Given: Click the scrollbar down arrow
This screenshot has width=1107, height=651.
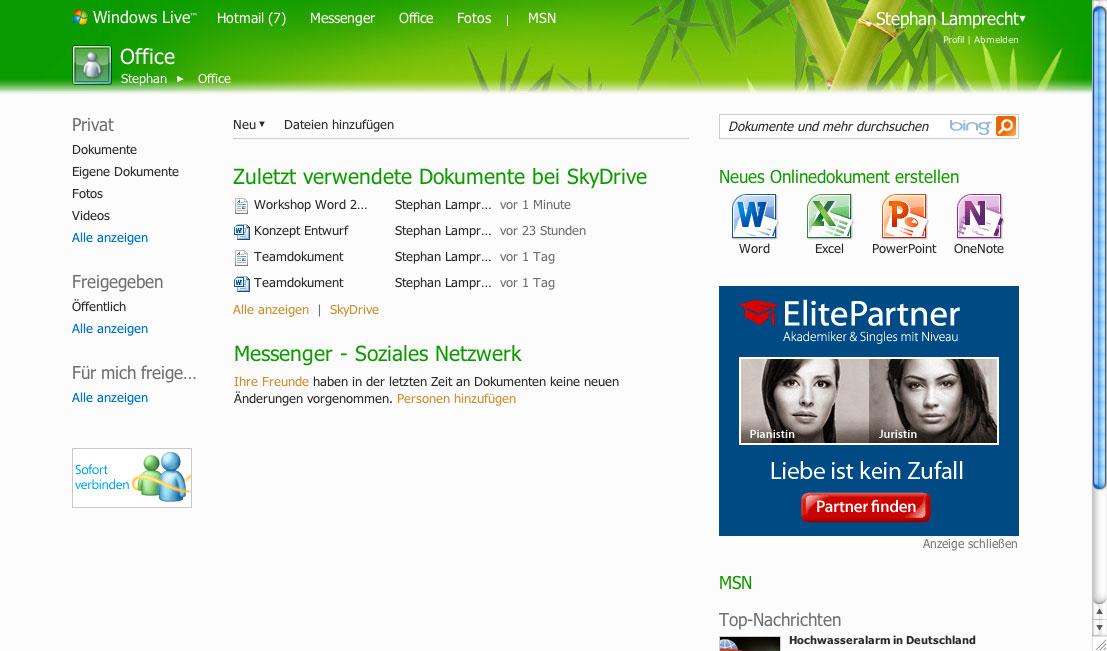Looking at the screenshot, I should [x=1099, y=627].
